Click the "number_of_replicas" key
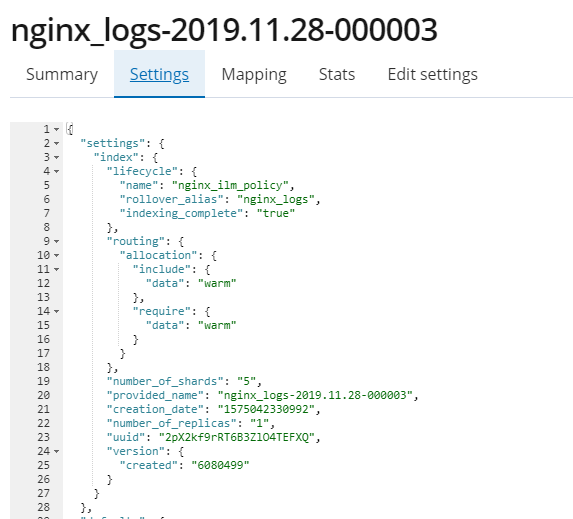The height and width of the screenshot is (519, 573). 171,423
